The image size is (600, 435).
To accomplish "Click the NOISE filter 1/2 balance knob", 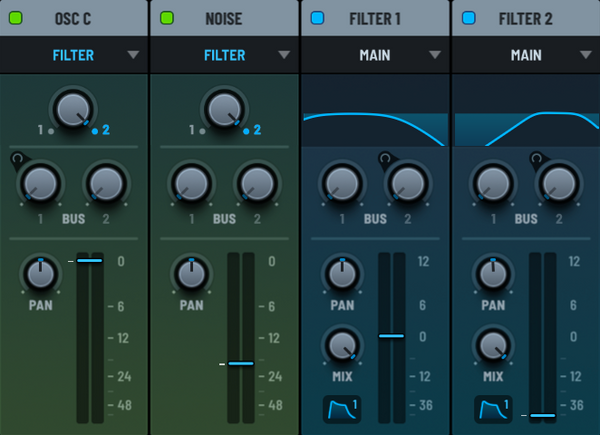I will pyautogui.click(x=224, y=110).
